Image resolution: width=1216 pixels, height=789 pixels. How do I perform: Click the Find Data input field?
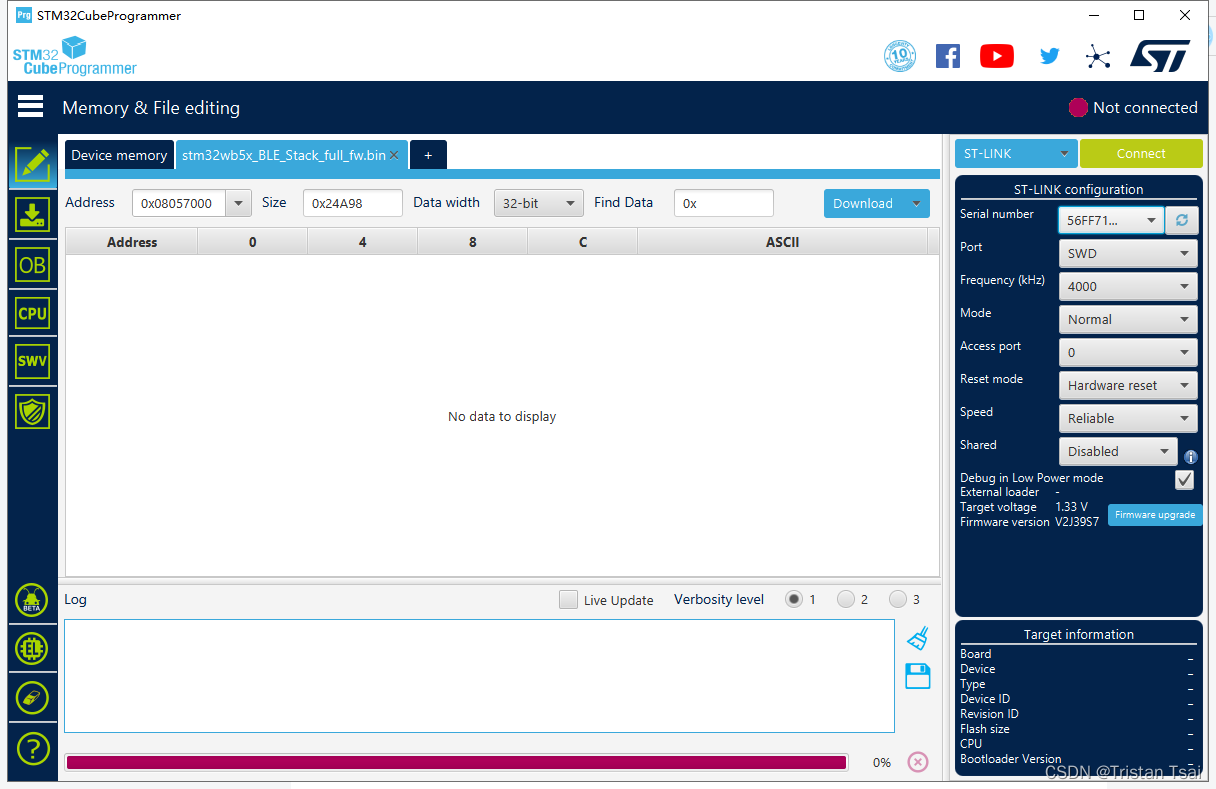723,203
